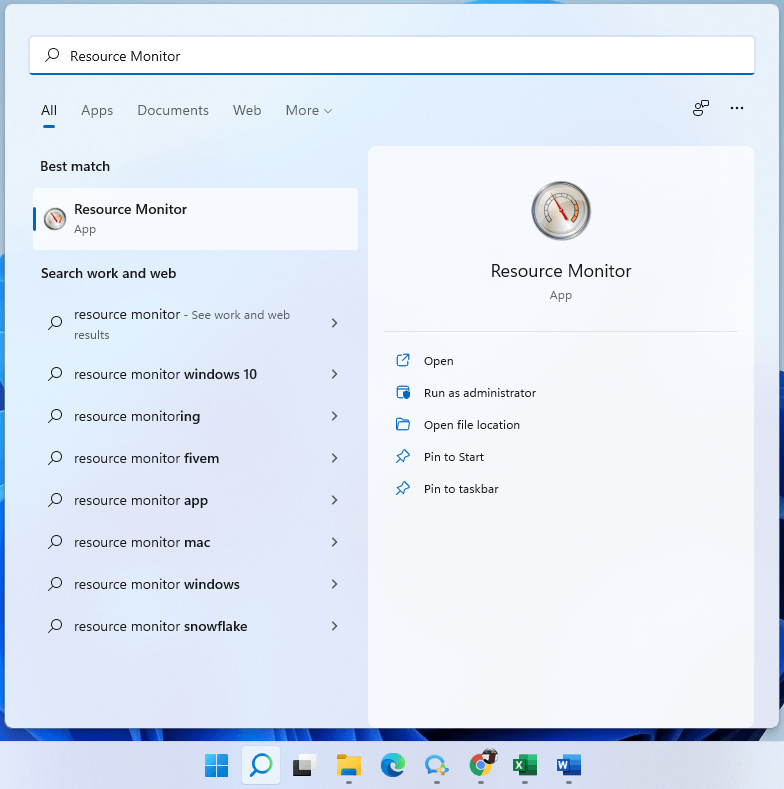
Task: Expand the 'See work and web results' arrow
Action: (x=334, y=323)
